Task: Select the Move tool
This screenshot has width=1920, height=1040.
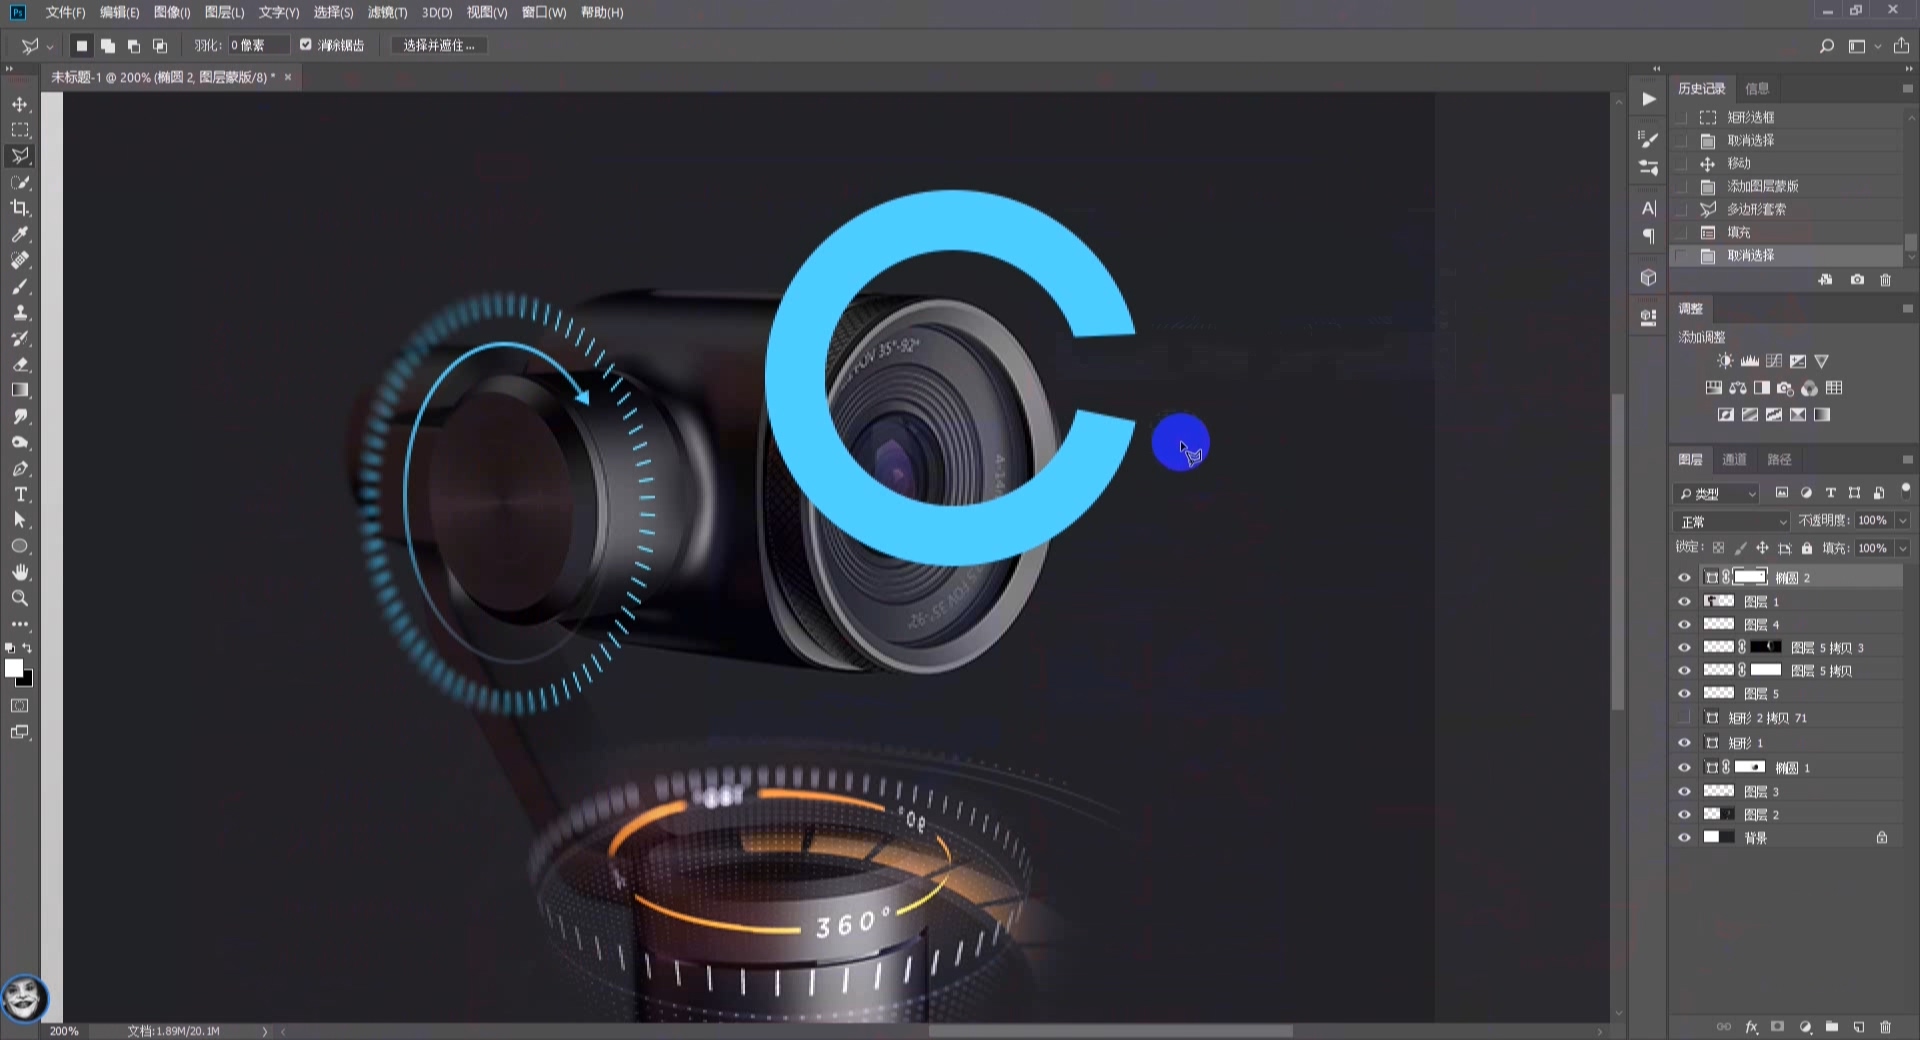Action: (20, 105)
